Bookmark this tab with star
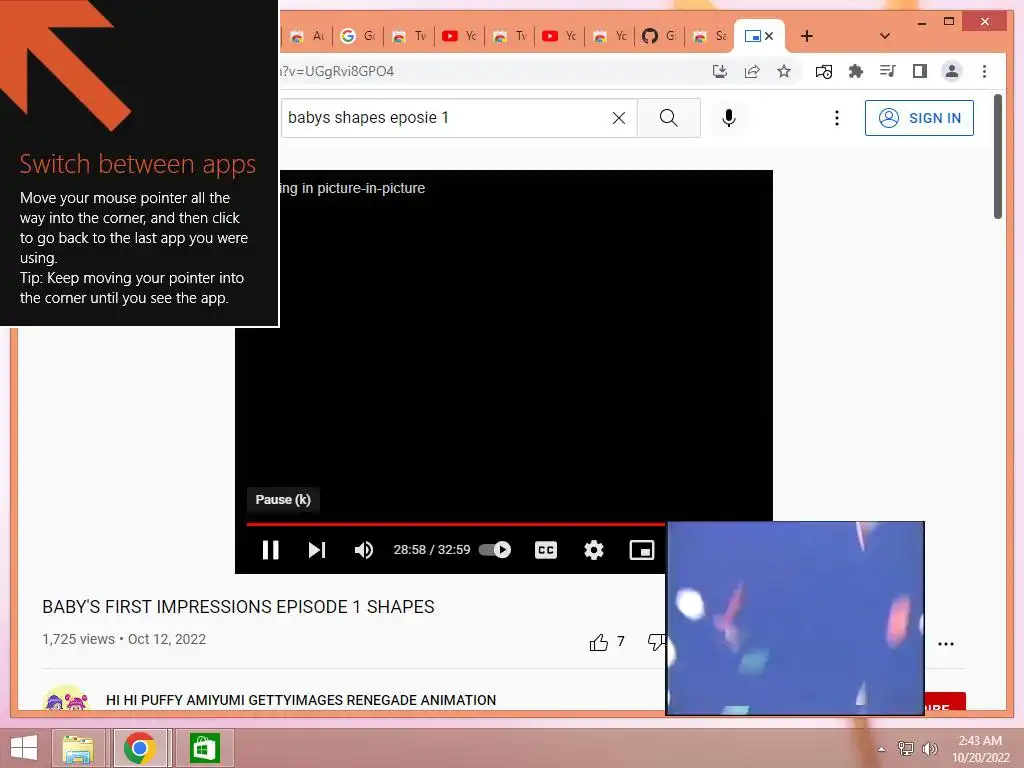 click(784, 71)
